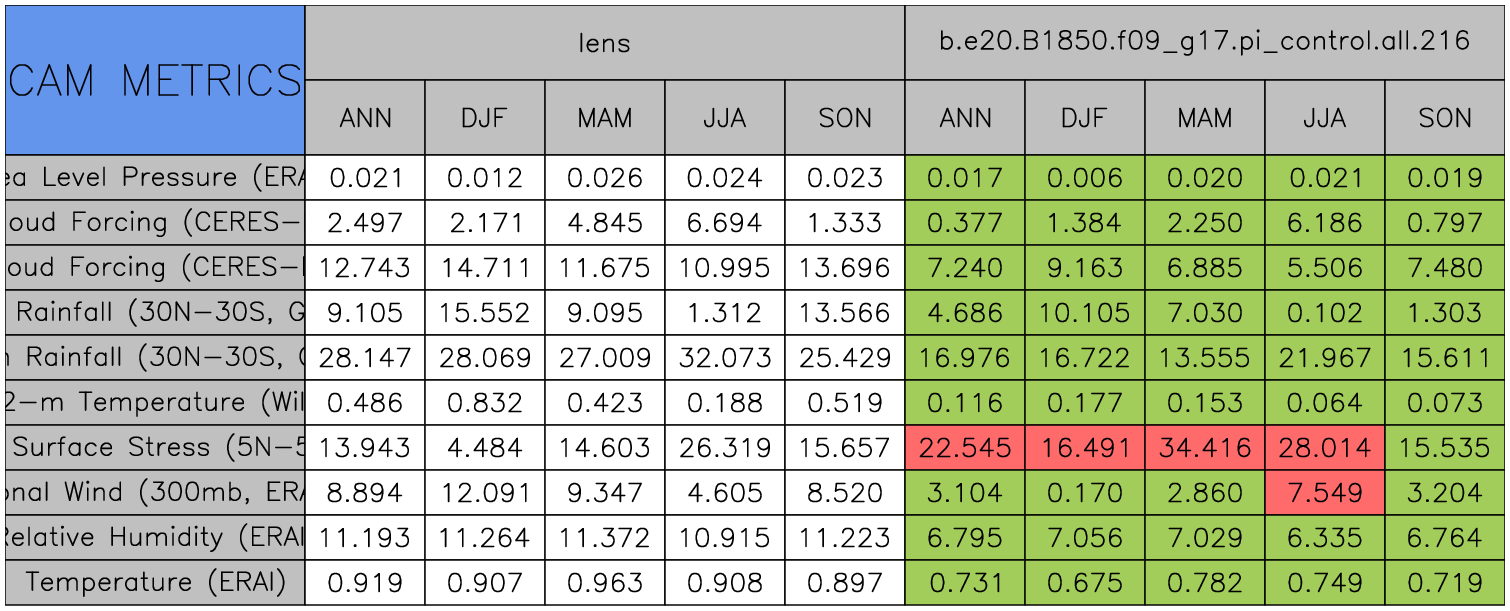Click the green cell showing 0.006
This screenshot has height=611, width=1510.
point(1084,178)
